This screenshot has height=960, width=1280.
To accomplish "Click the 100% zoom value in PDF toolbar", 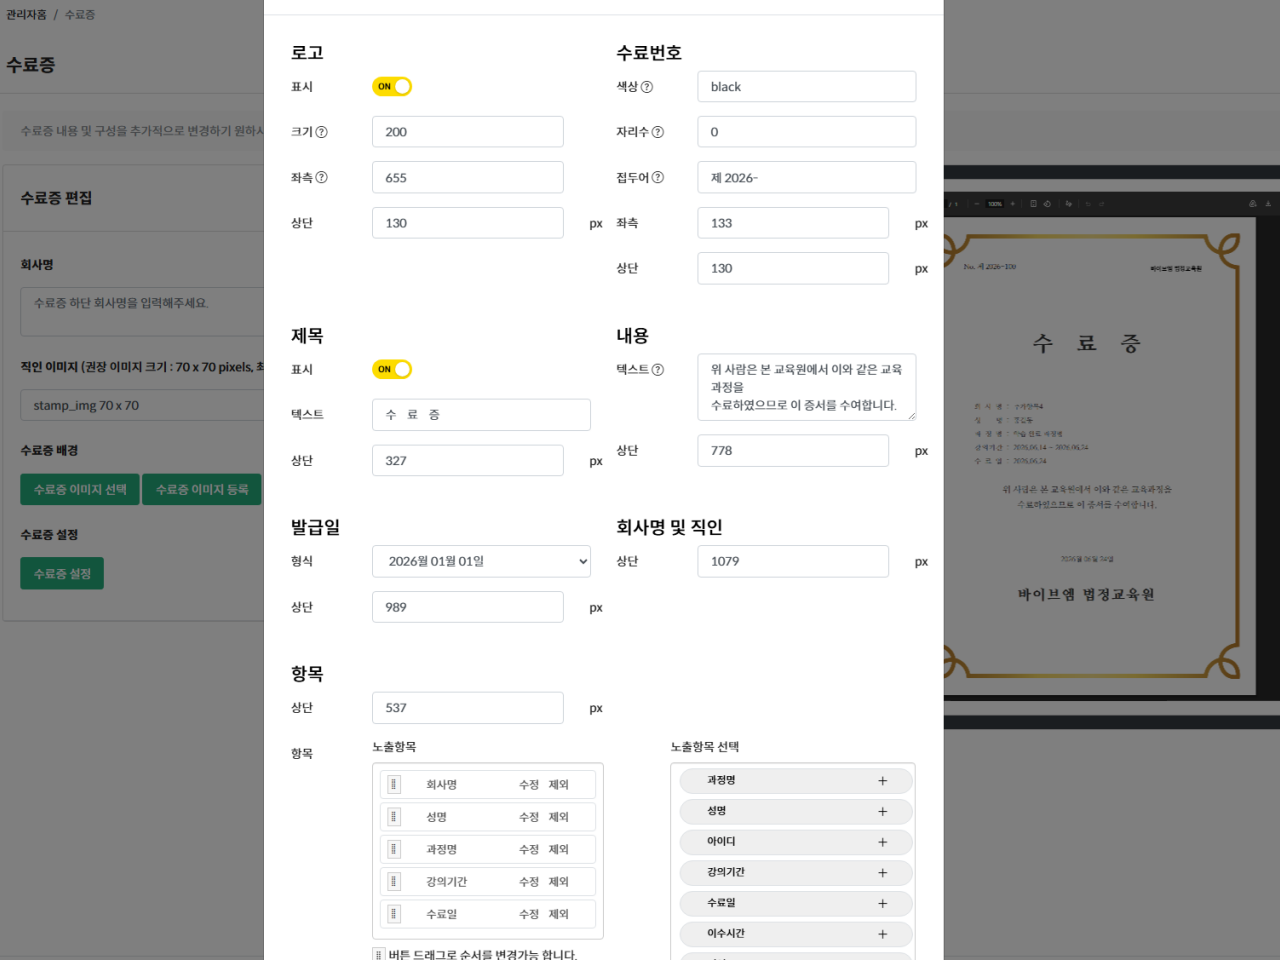I will [x=995, y=203].
